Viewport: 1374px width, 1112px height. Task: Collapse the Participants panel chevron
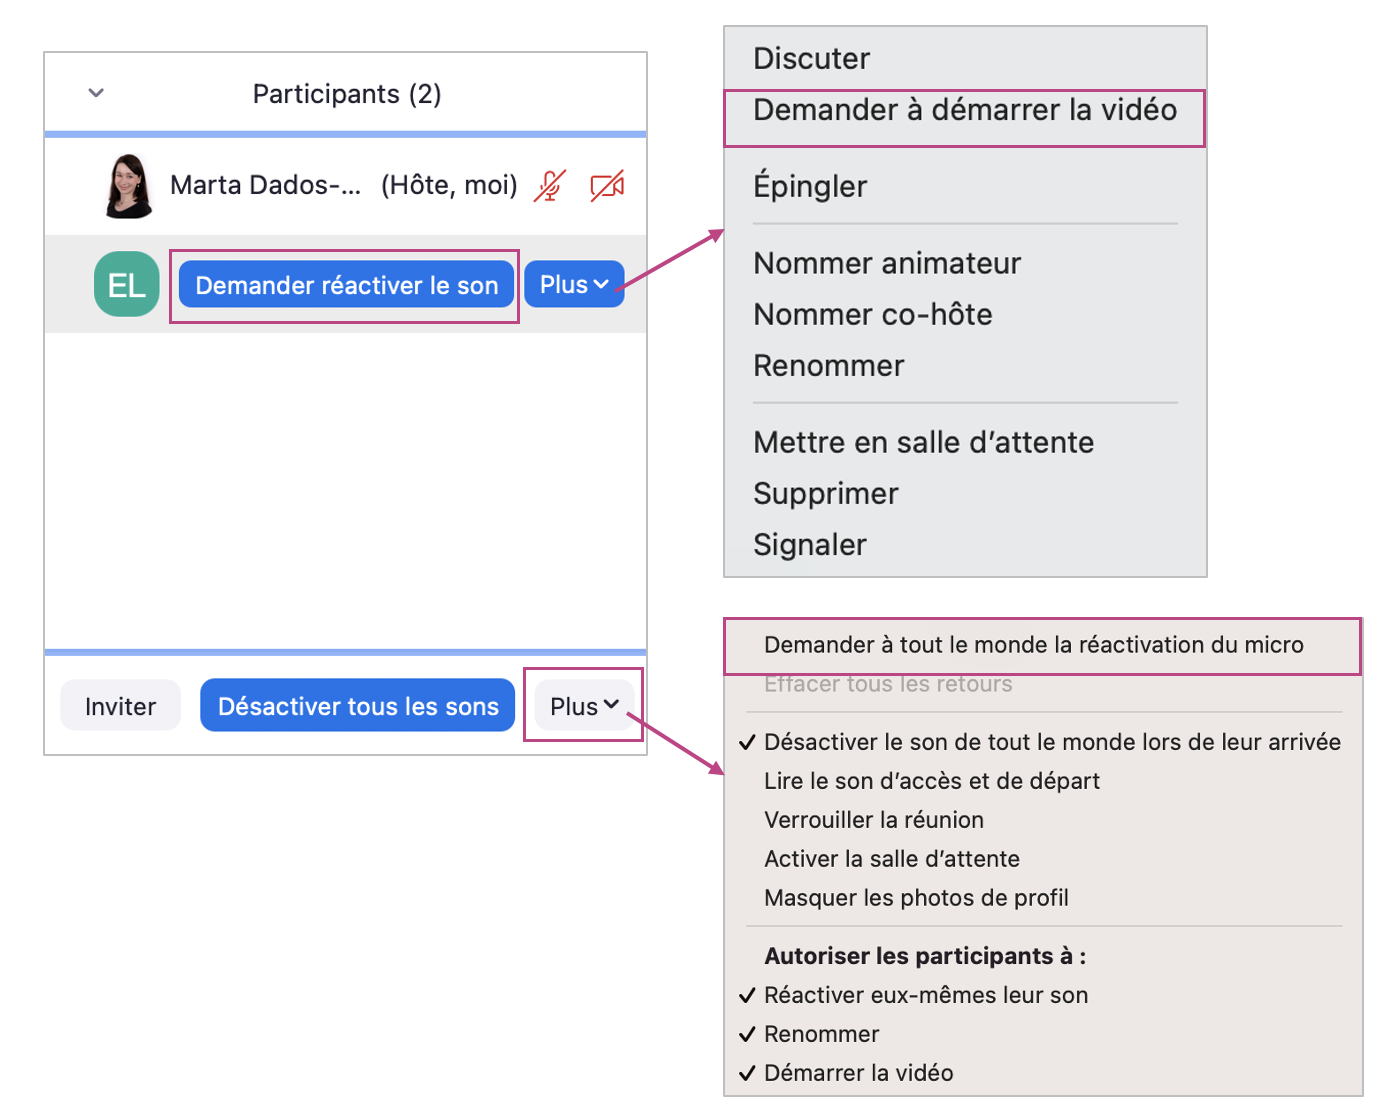(96, 93)
